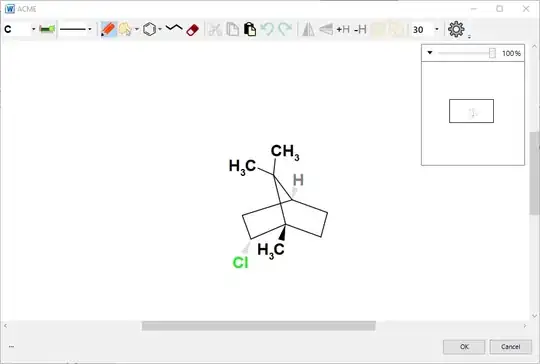Click the left H3C methyl label
Screen dimensions: 540x364
point(242,167)
